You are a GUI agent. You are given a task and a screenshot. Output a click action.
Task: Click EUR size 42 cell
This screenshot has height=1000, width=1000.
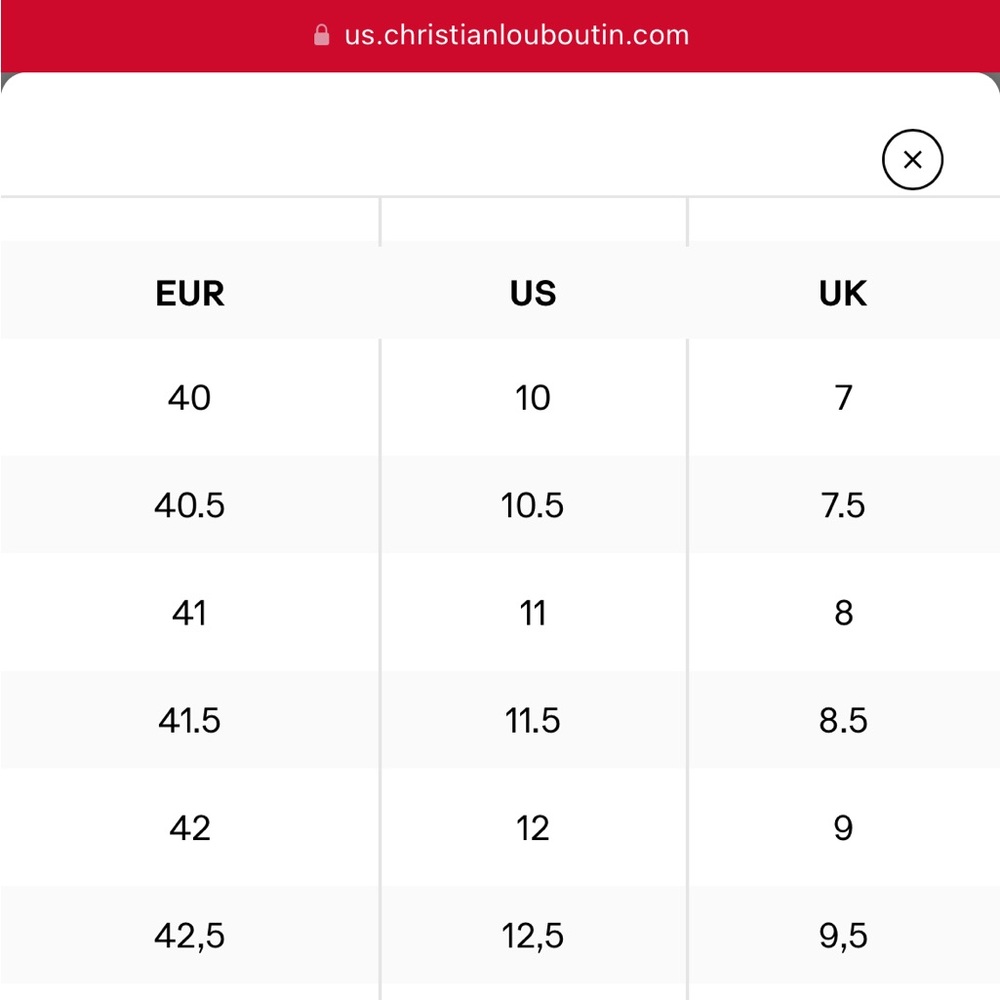[189, 828]
